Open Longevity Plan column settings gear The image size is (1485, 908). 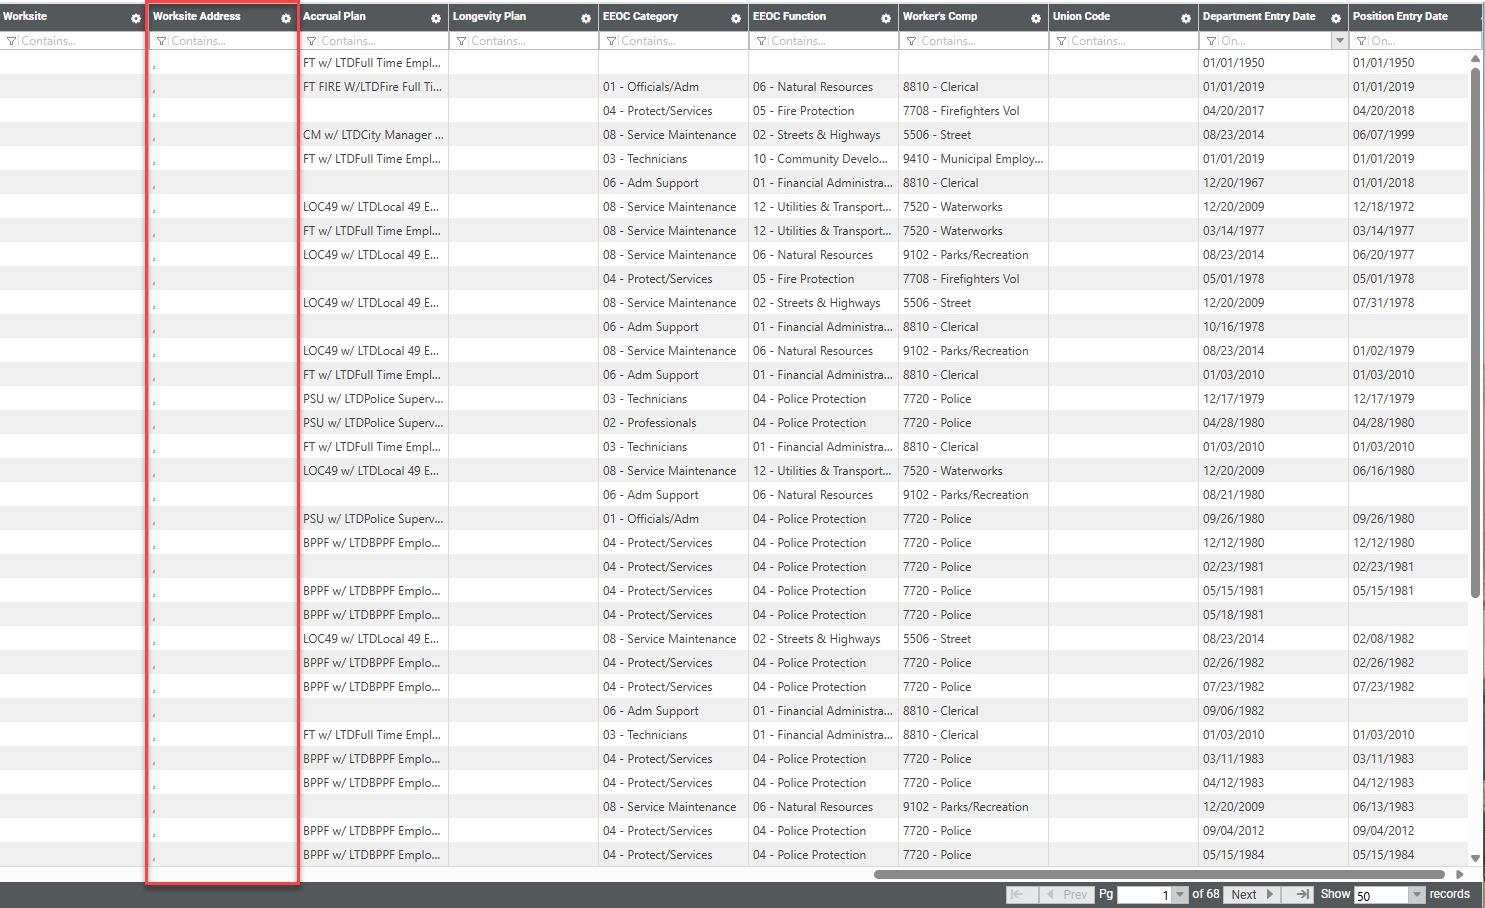click(586, 18)
